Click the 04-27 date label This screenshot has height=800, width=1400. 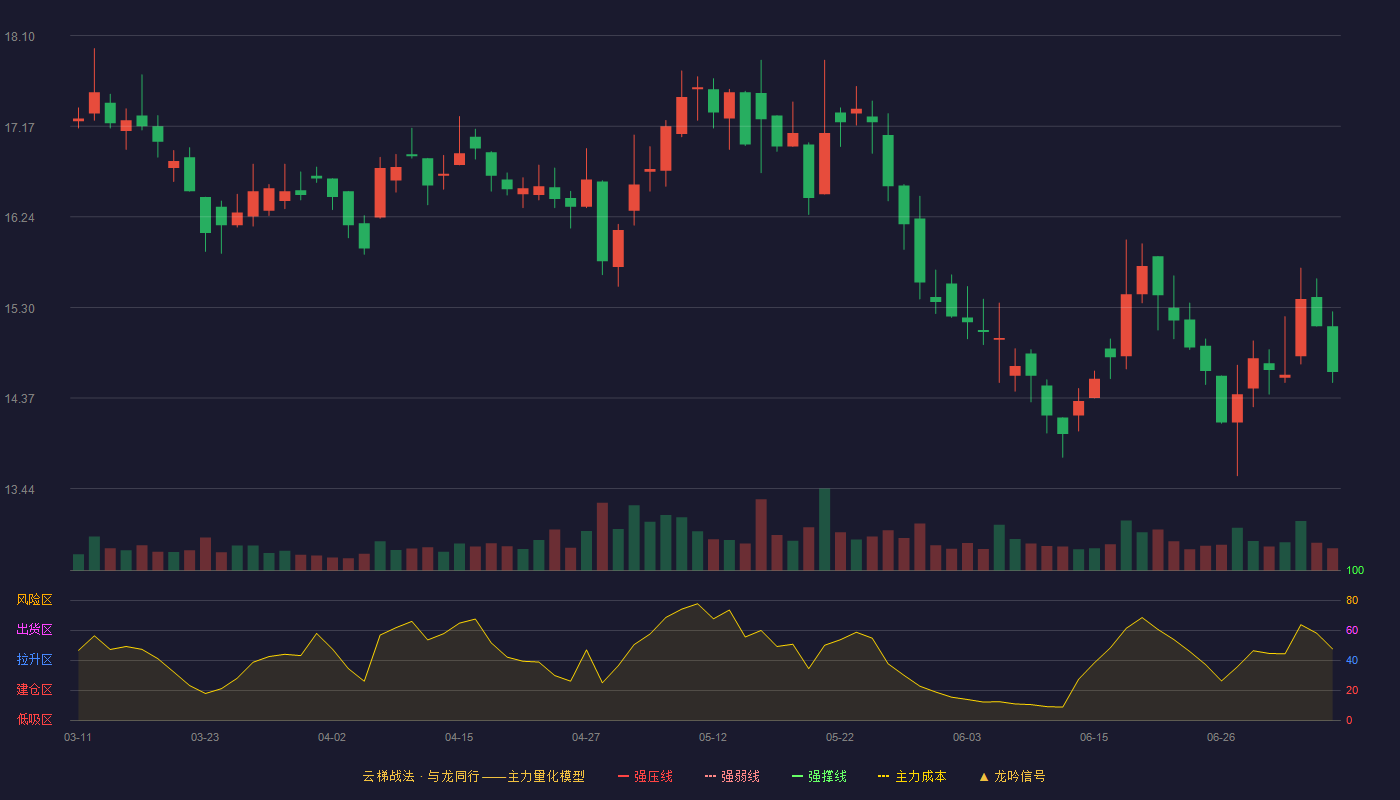(586, 737)
